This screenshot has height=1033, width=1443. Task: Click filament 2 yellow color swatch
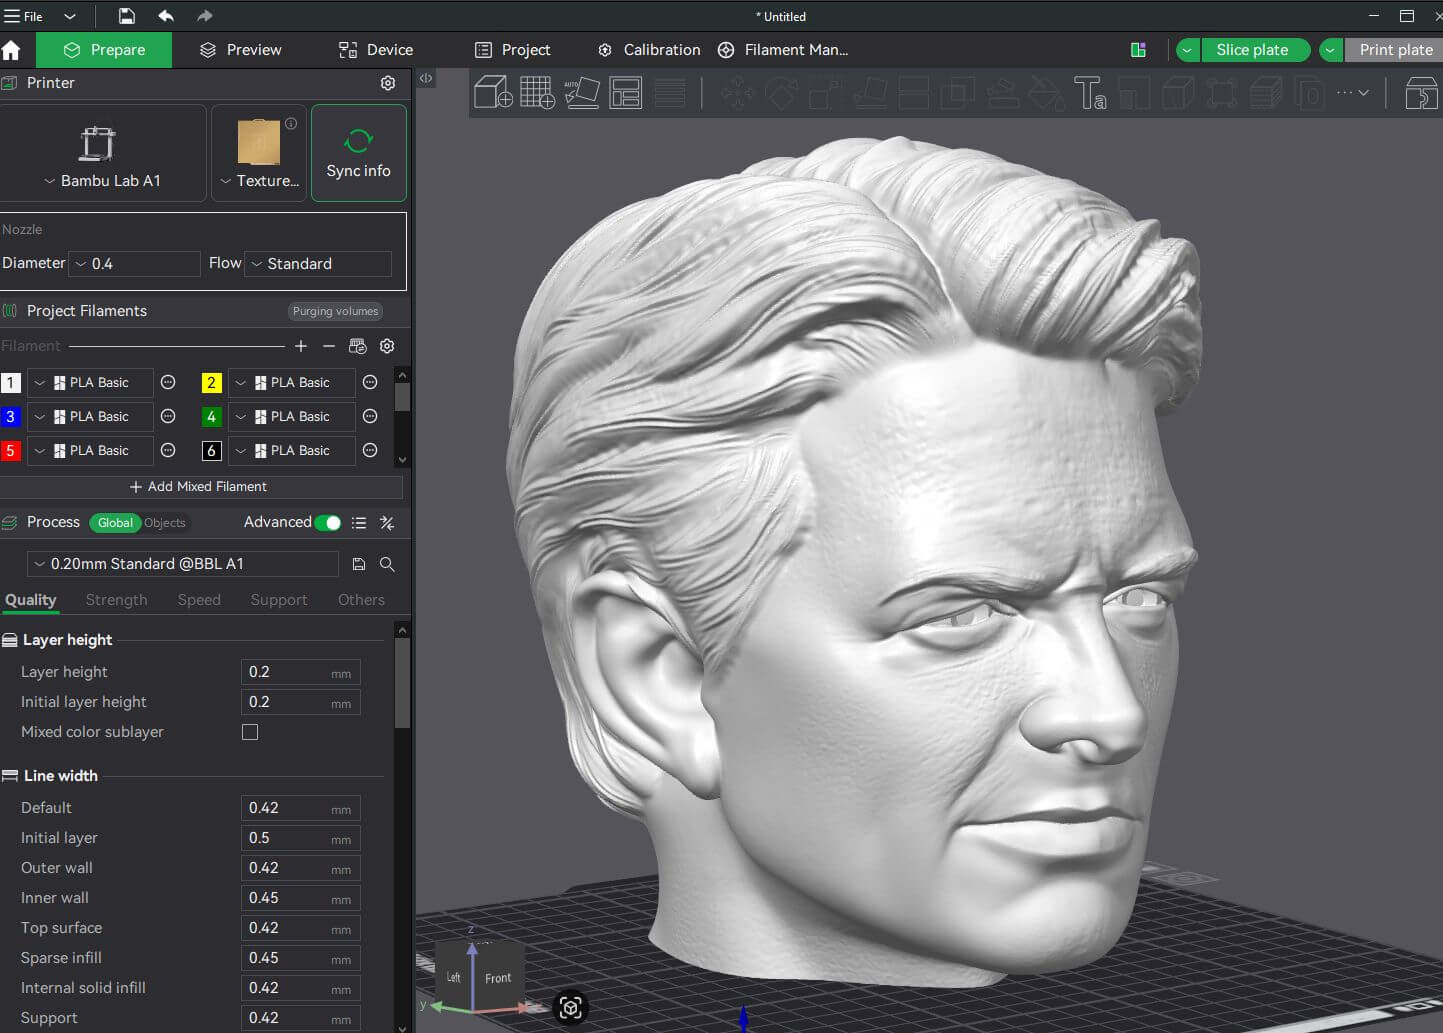(211, 383)
